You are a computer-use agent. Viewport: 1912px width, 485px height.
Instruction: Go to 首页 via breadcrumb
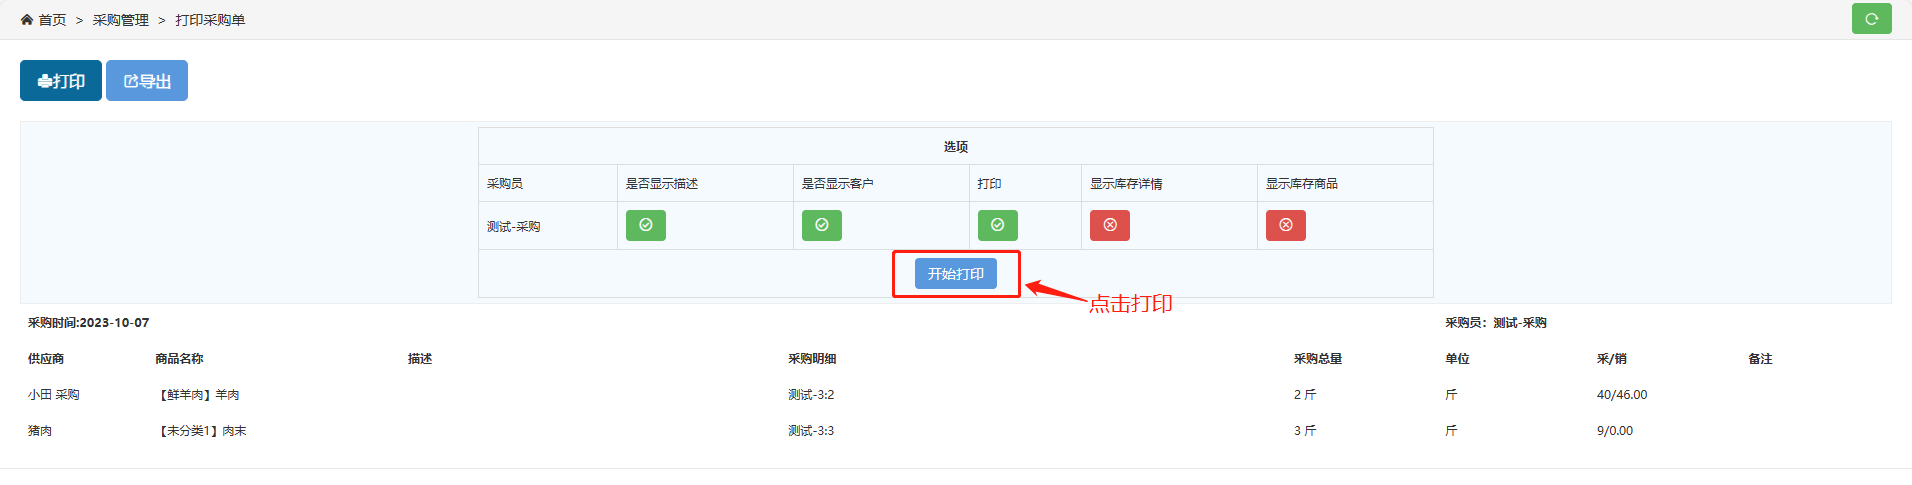tap(52, 20)
